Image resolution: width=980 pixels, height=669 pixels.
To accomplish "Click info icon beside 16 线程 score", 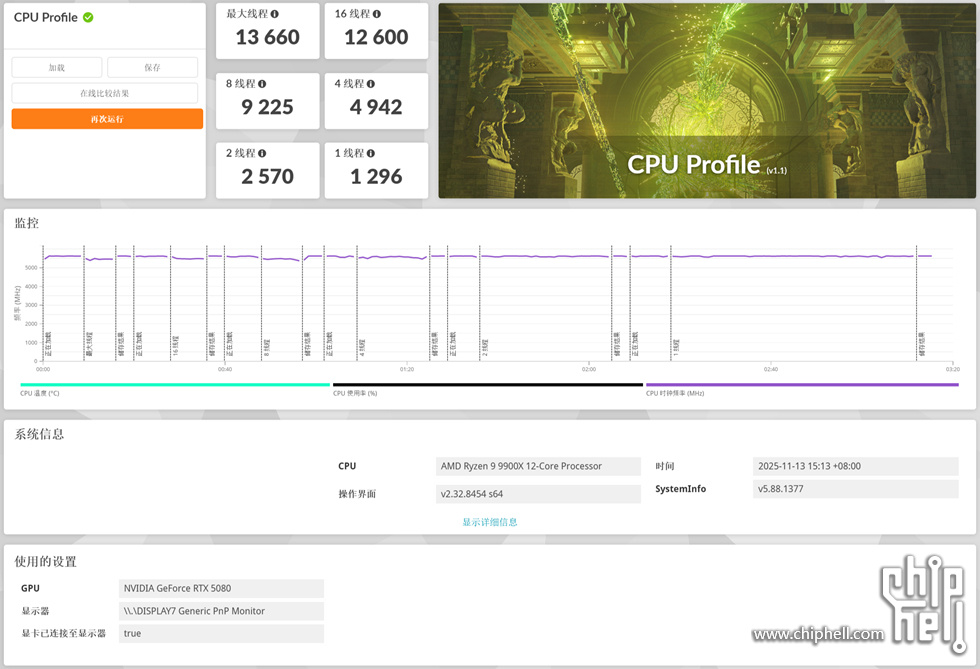I will tap(377, 15).
